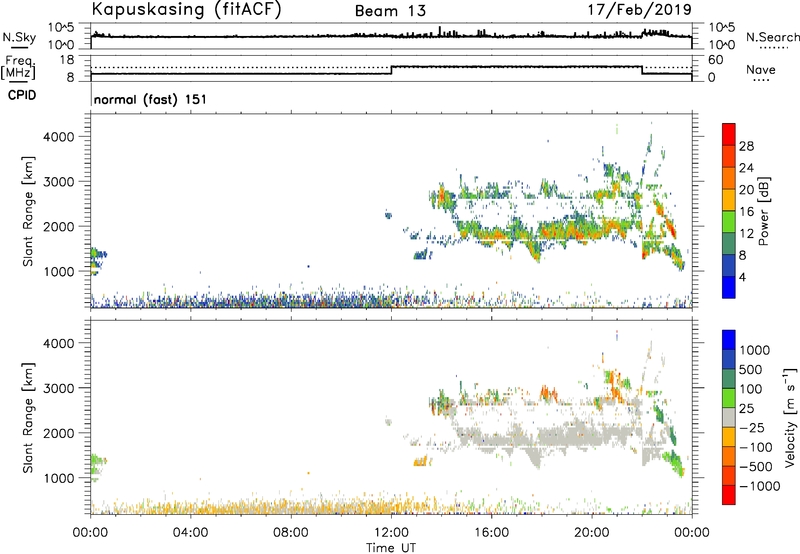The image size is (800, 554).
Task: Click the N.Sky axis label
Action: [x=19, y=37]
